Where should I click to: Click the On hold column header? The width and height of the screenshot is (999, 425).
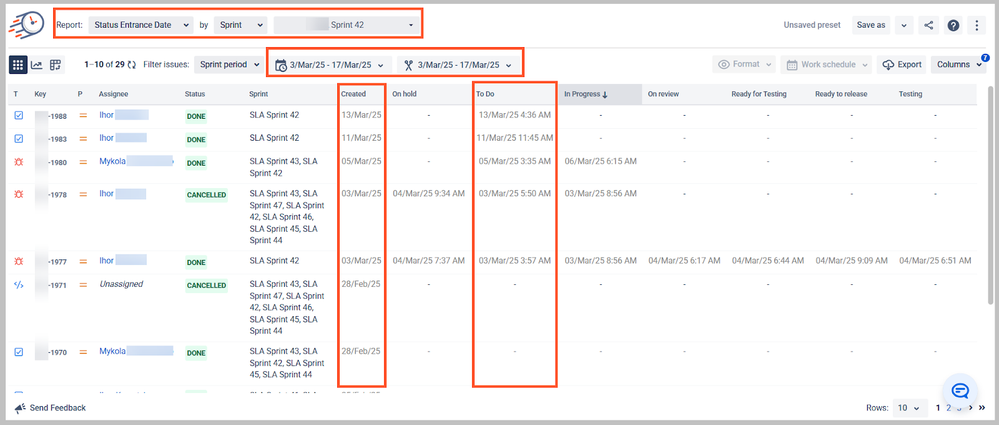click(405, 94)
